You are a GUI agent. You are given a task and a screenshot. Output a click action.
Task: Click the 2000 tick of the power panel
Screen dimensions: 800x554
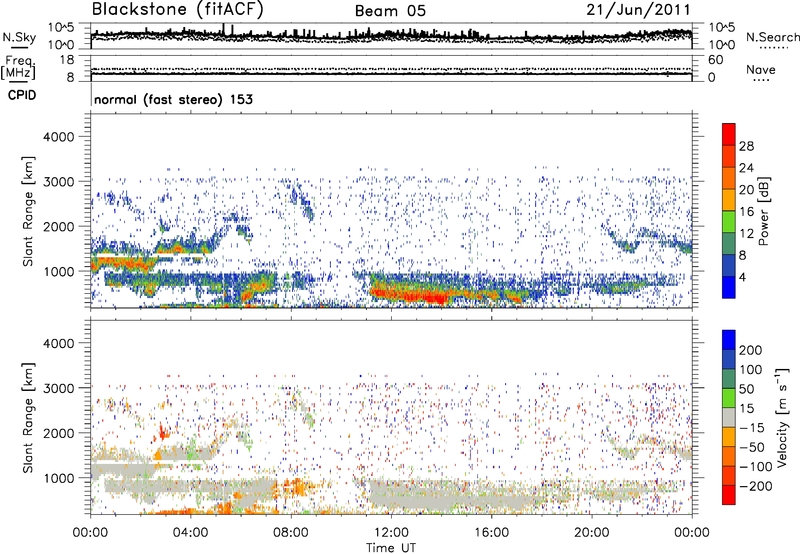(58, 226)
